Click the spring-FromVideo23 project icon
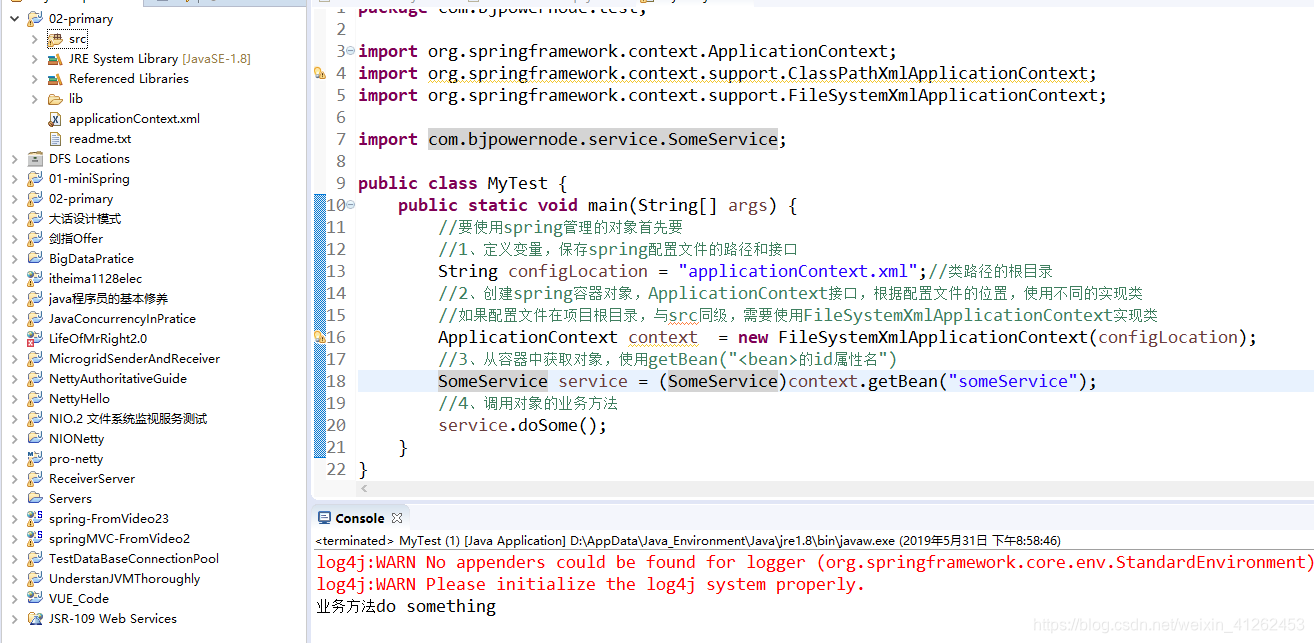 [x=35, y=519]
